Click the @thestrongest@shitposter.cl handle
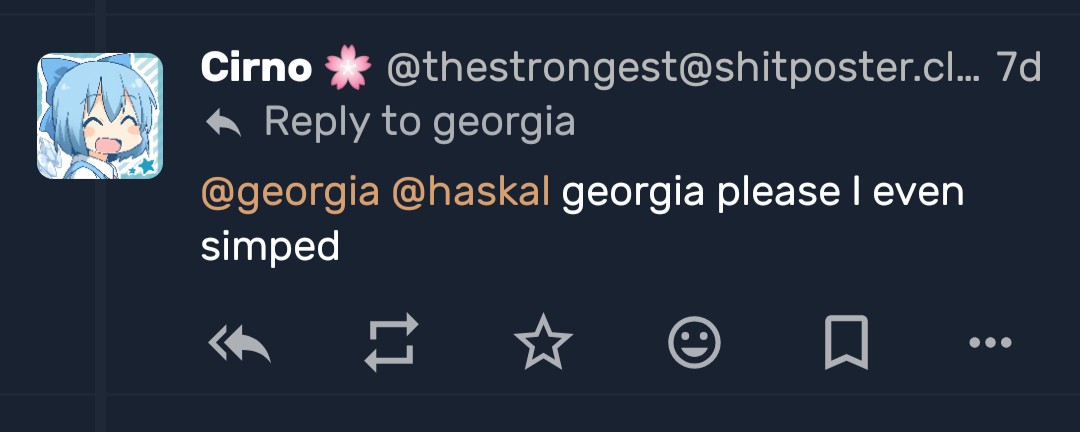 pos(680,69)
